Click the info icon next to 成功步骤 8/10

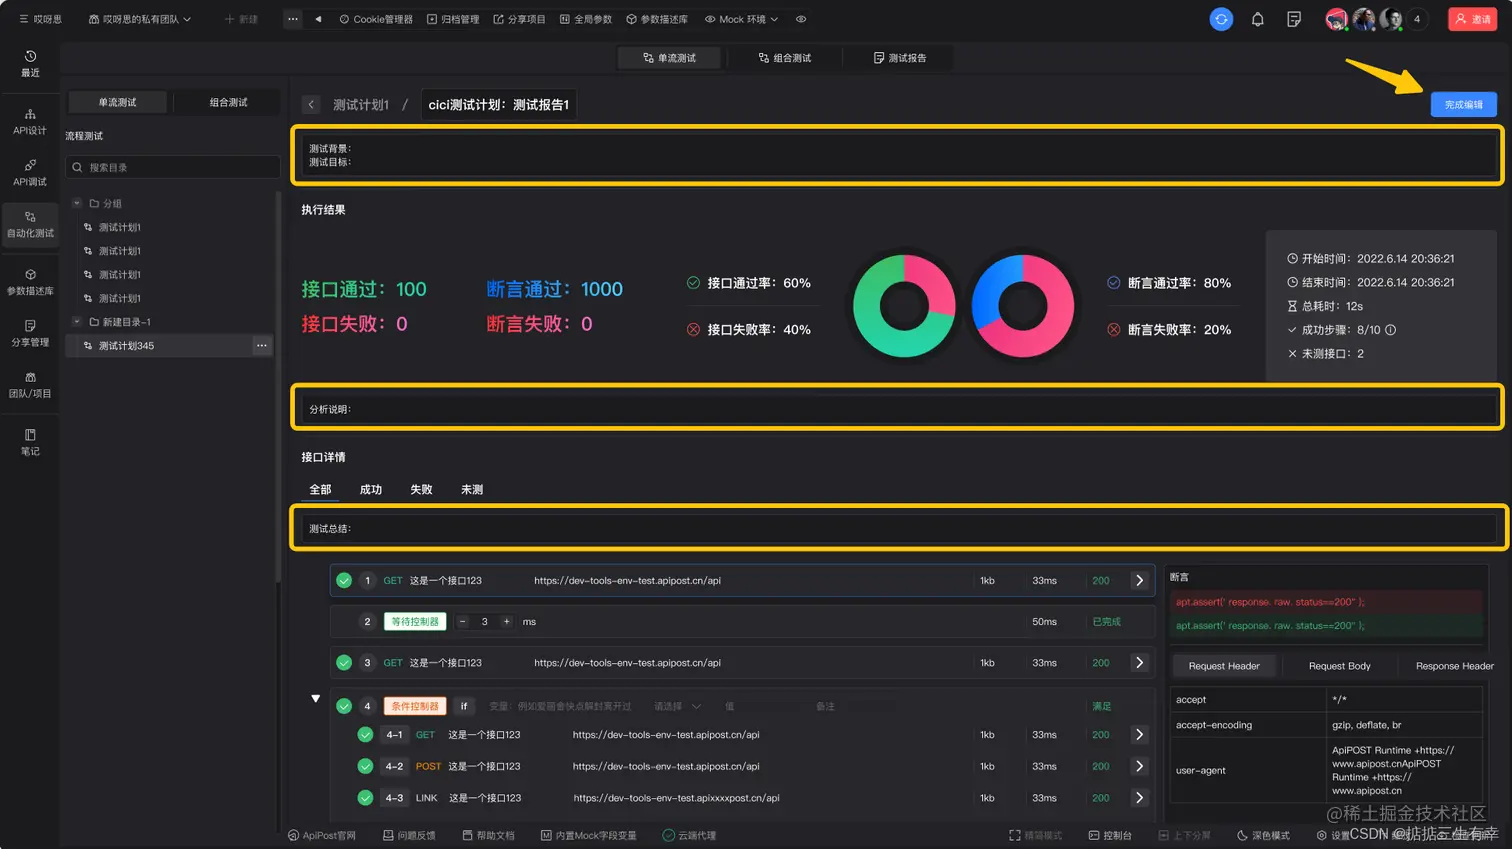(1390, 330)
